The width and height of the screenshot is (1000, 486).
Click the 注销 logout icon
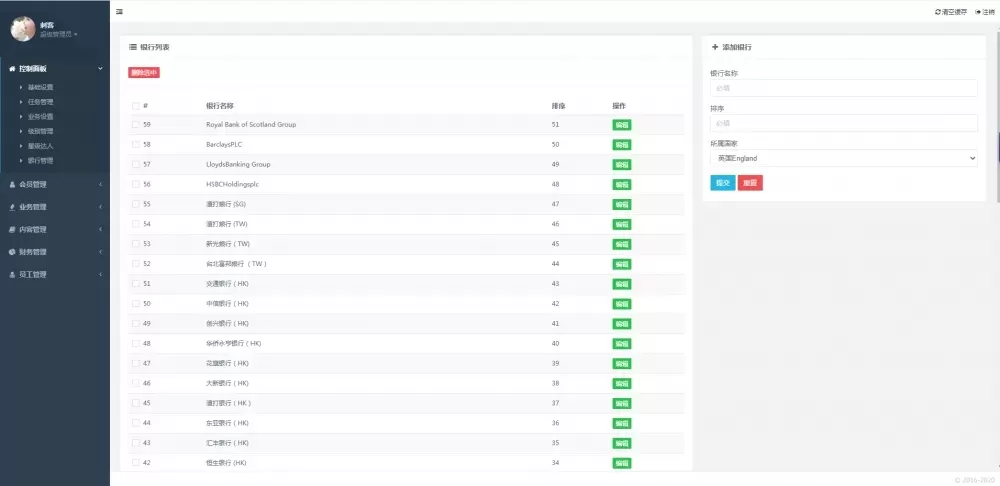click(978, 12)
